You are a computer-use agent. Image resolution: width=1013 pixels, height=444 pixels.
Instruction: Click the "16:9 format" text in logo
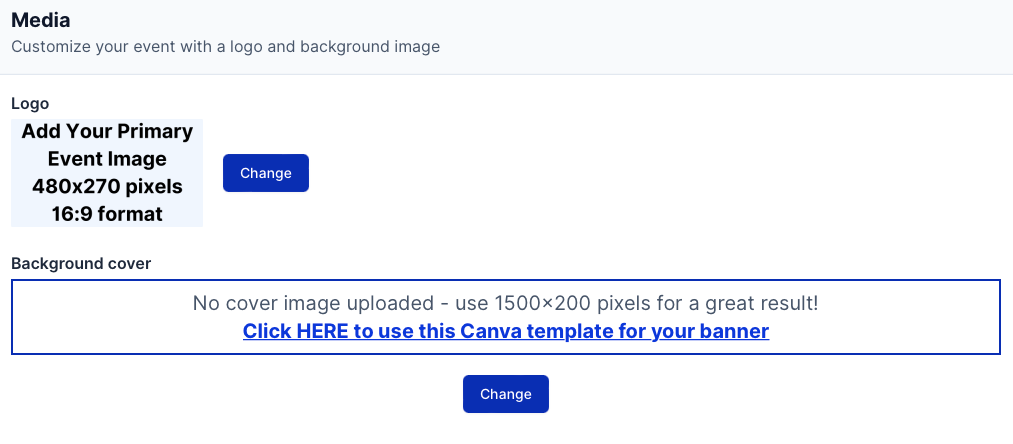tap(107, 213)
